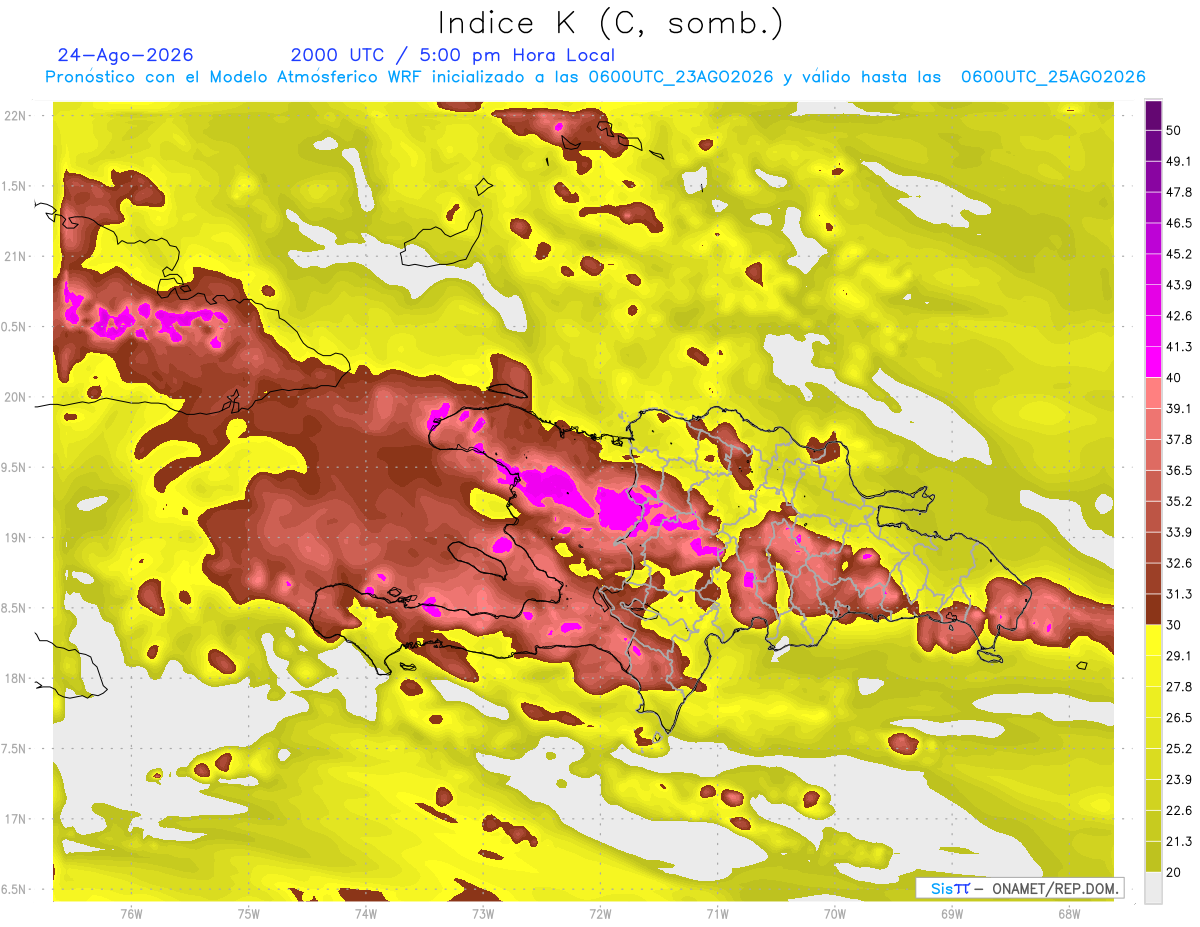
Task: Click the latitude axis label '17N'
Action: pos(16,819)
